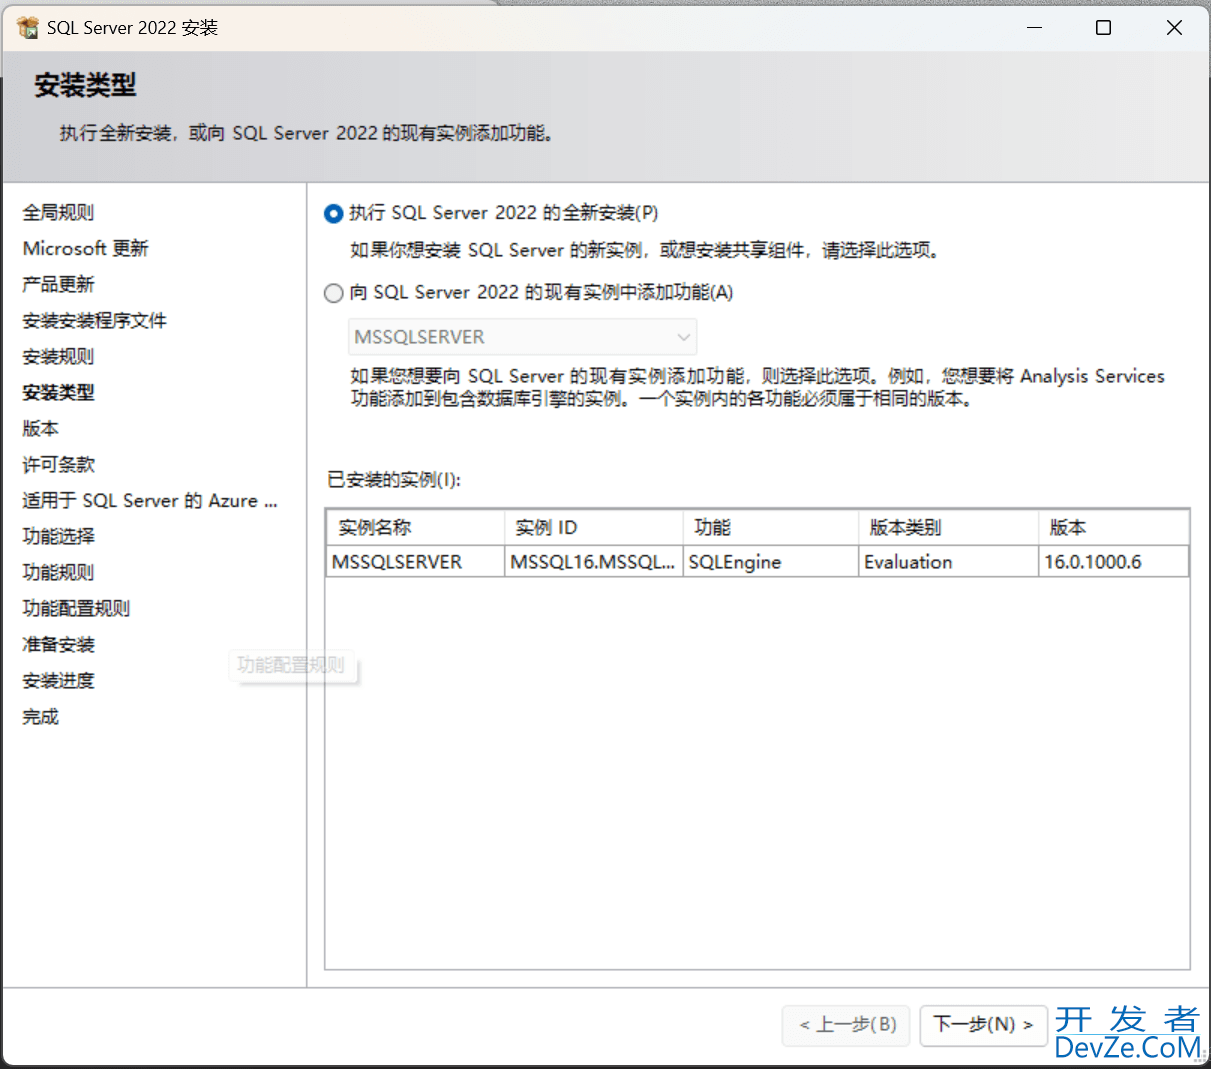Click the 功能 column header
Screen dimensions: 1211x1069
pos(771,528)
